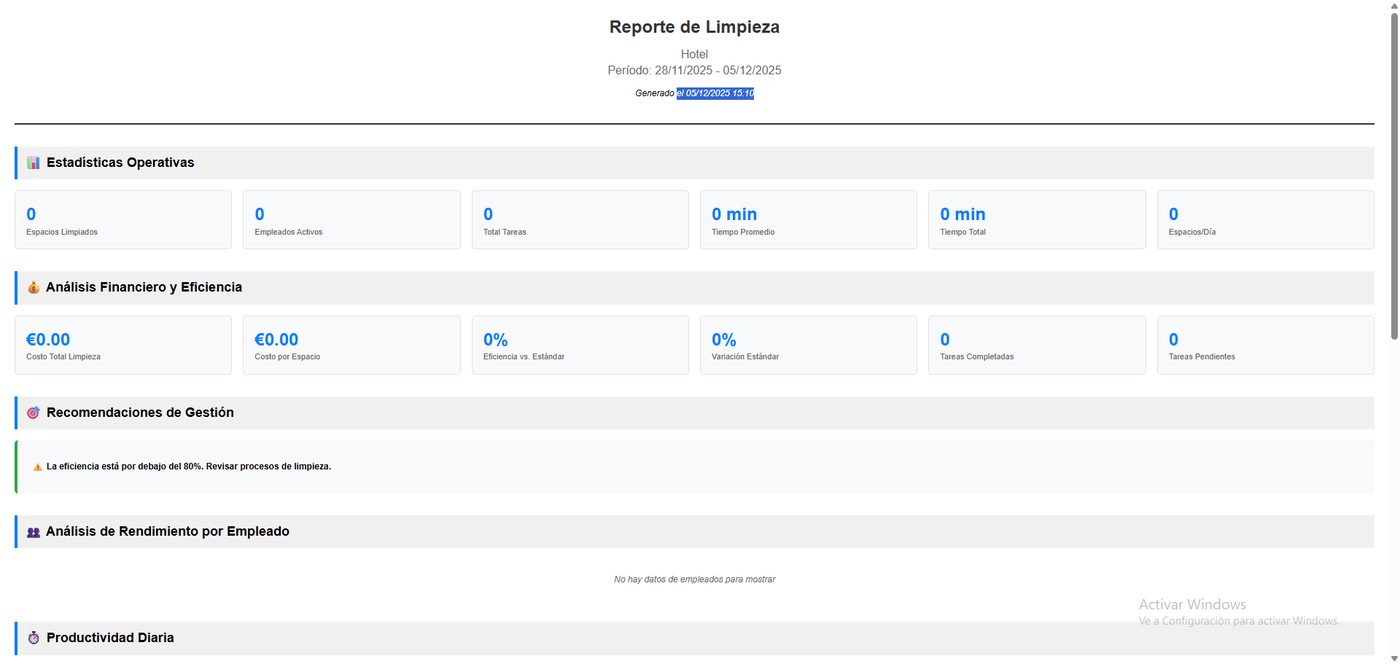Click the bar chart icon beside Estadísticas Operativas
This screenshot has height=664, width=1400.
34,163
